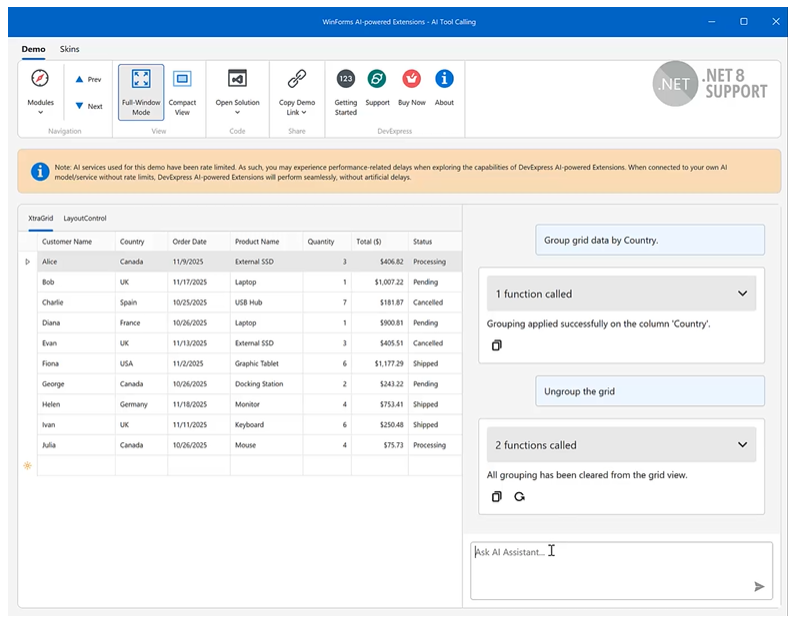
Task: Select the 'Charlie' customer cell
Action: click(x=76, y=302)
